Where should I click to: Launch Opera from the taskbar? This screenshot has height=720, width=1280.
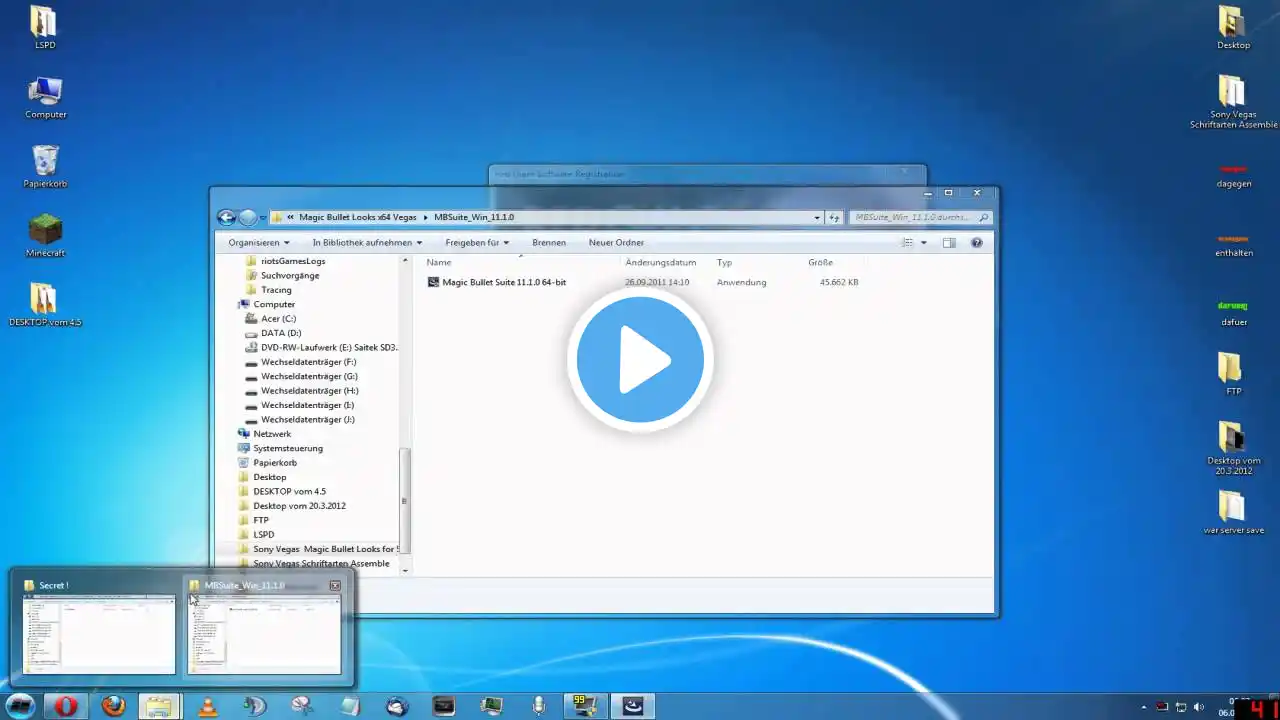(66, 706)
